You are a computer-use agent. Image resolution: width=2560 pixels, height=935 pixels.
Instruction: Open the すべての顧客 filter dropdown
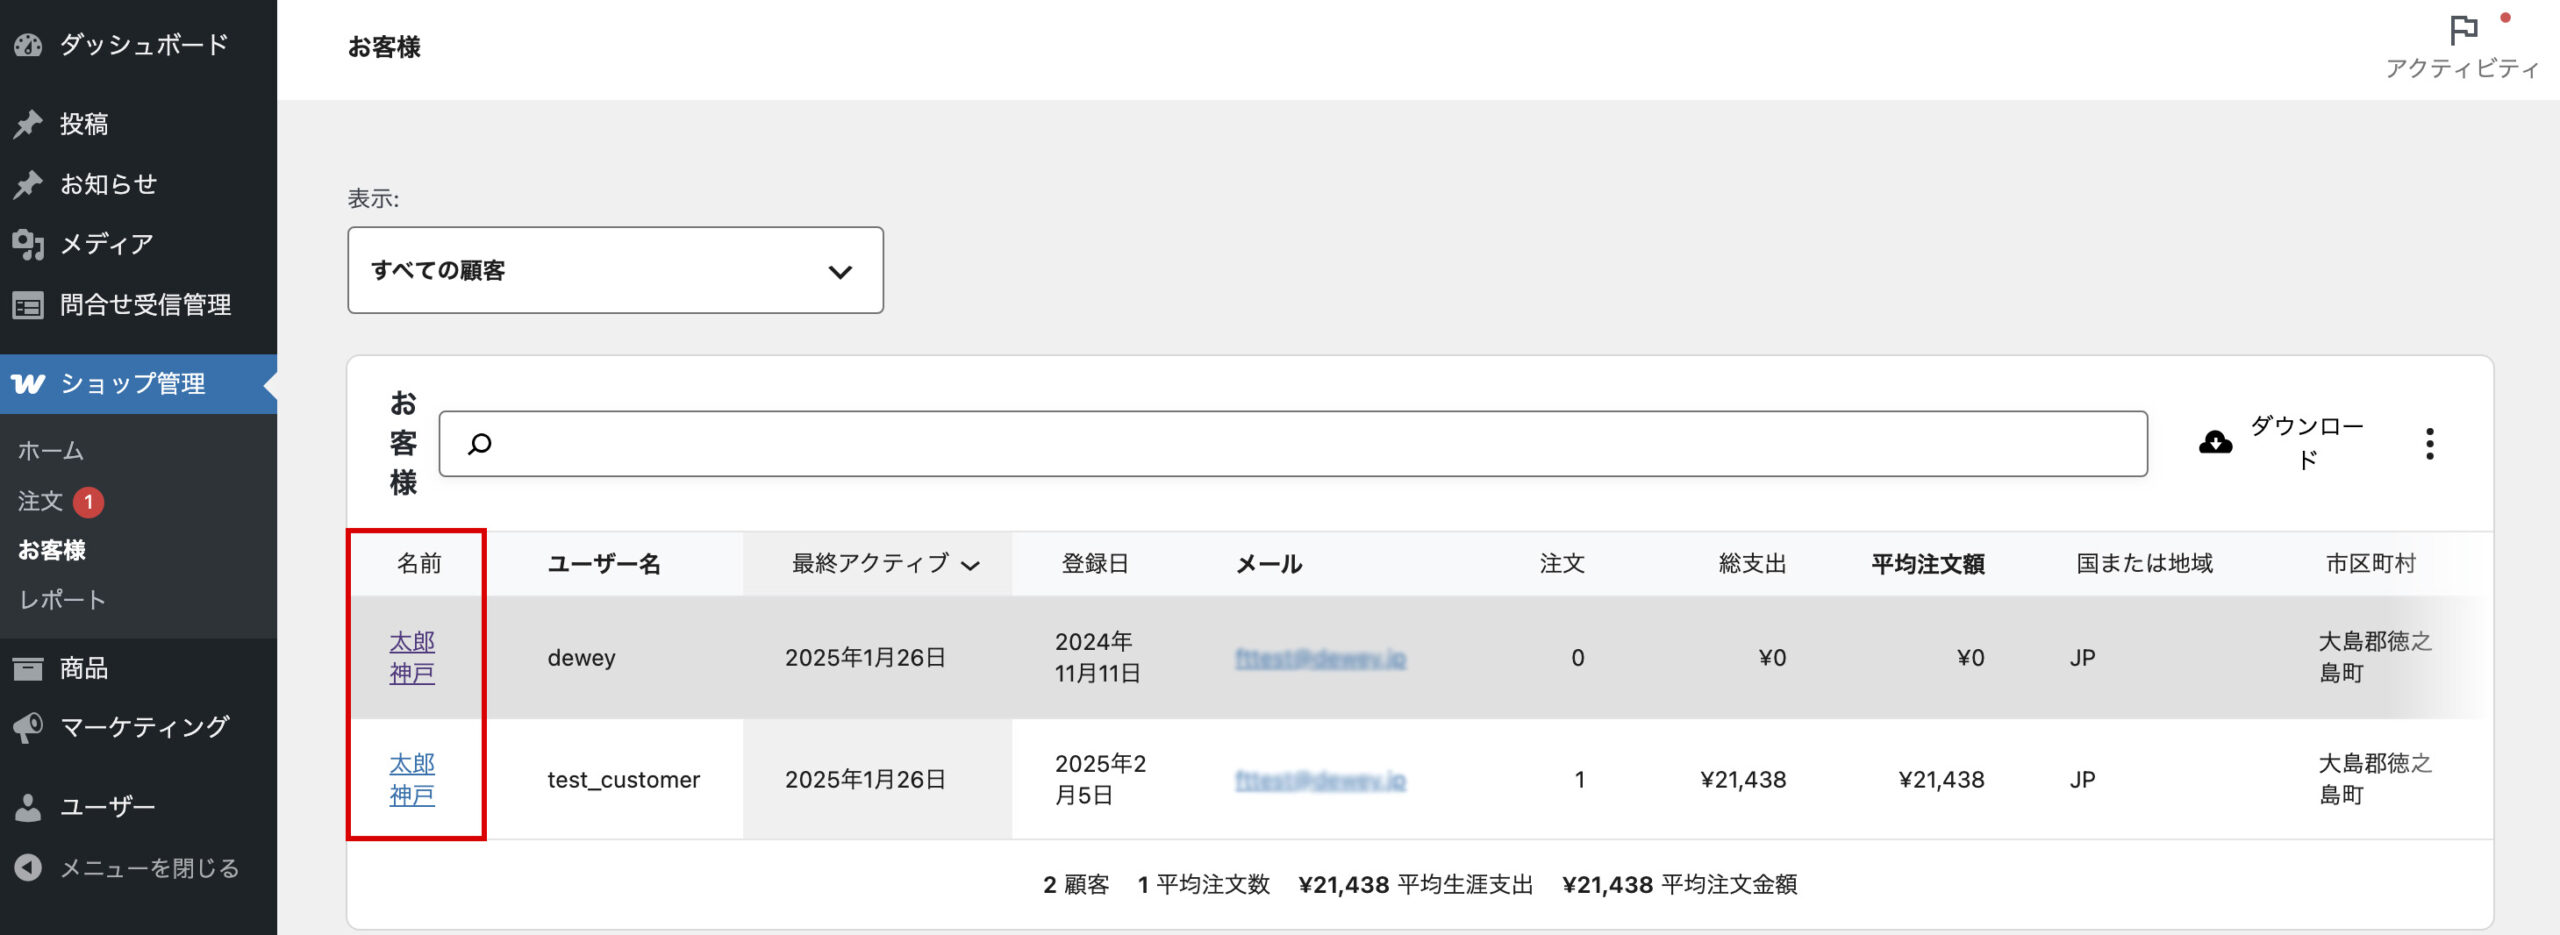pyautogui.click(x=615, y=270)
